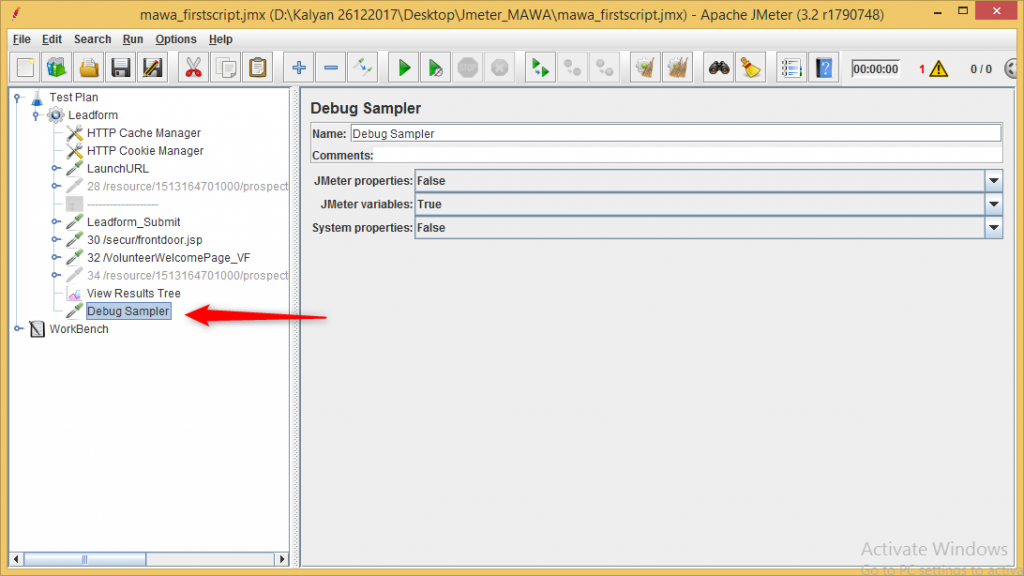Collapse the entire tree with minus icon
1024x576 pixels.
pyautogui.click(x=330, y=67)
